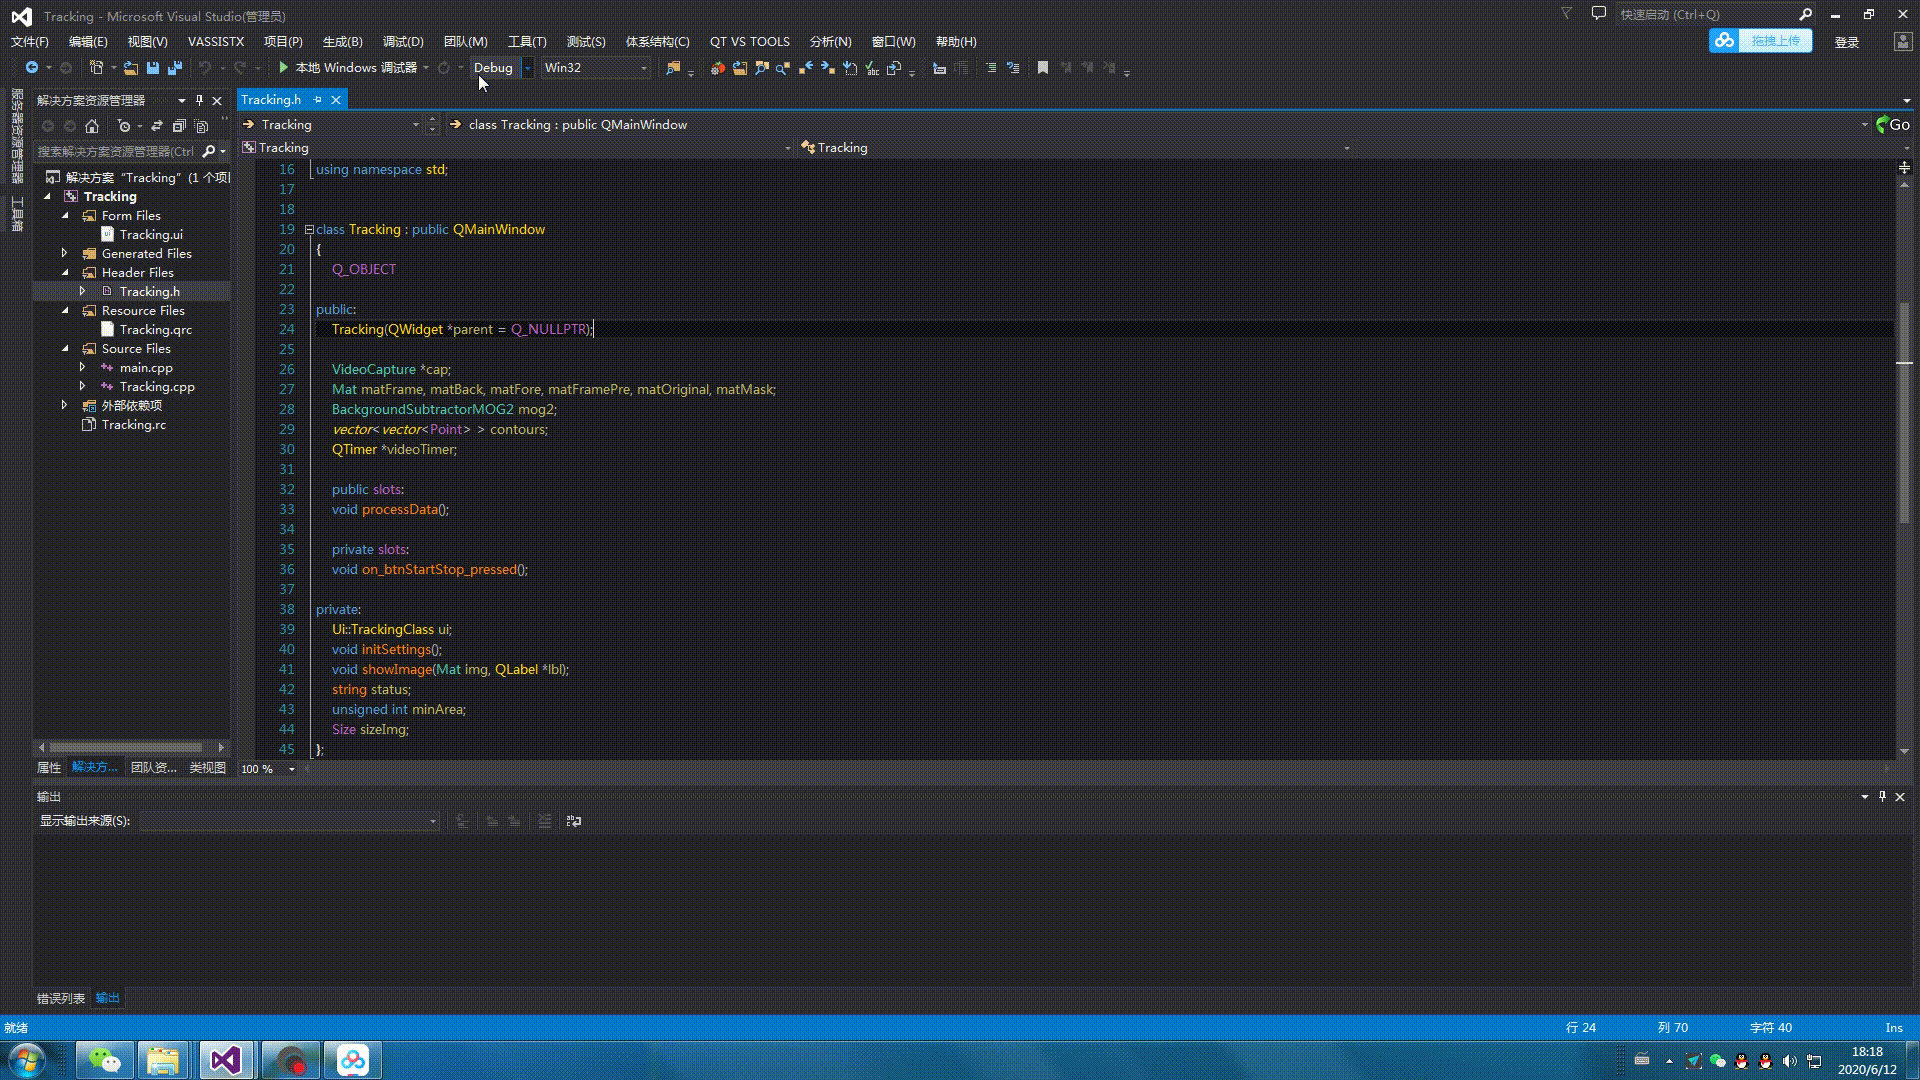
Task: Expand the Generated Files folder
Action: (x=64, y=253)
